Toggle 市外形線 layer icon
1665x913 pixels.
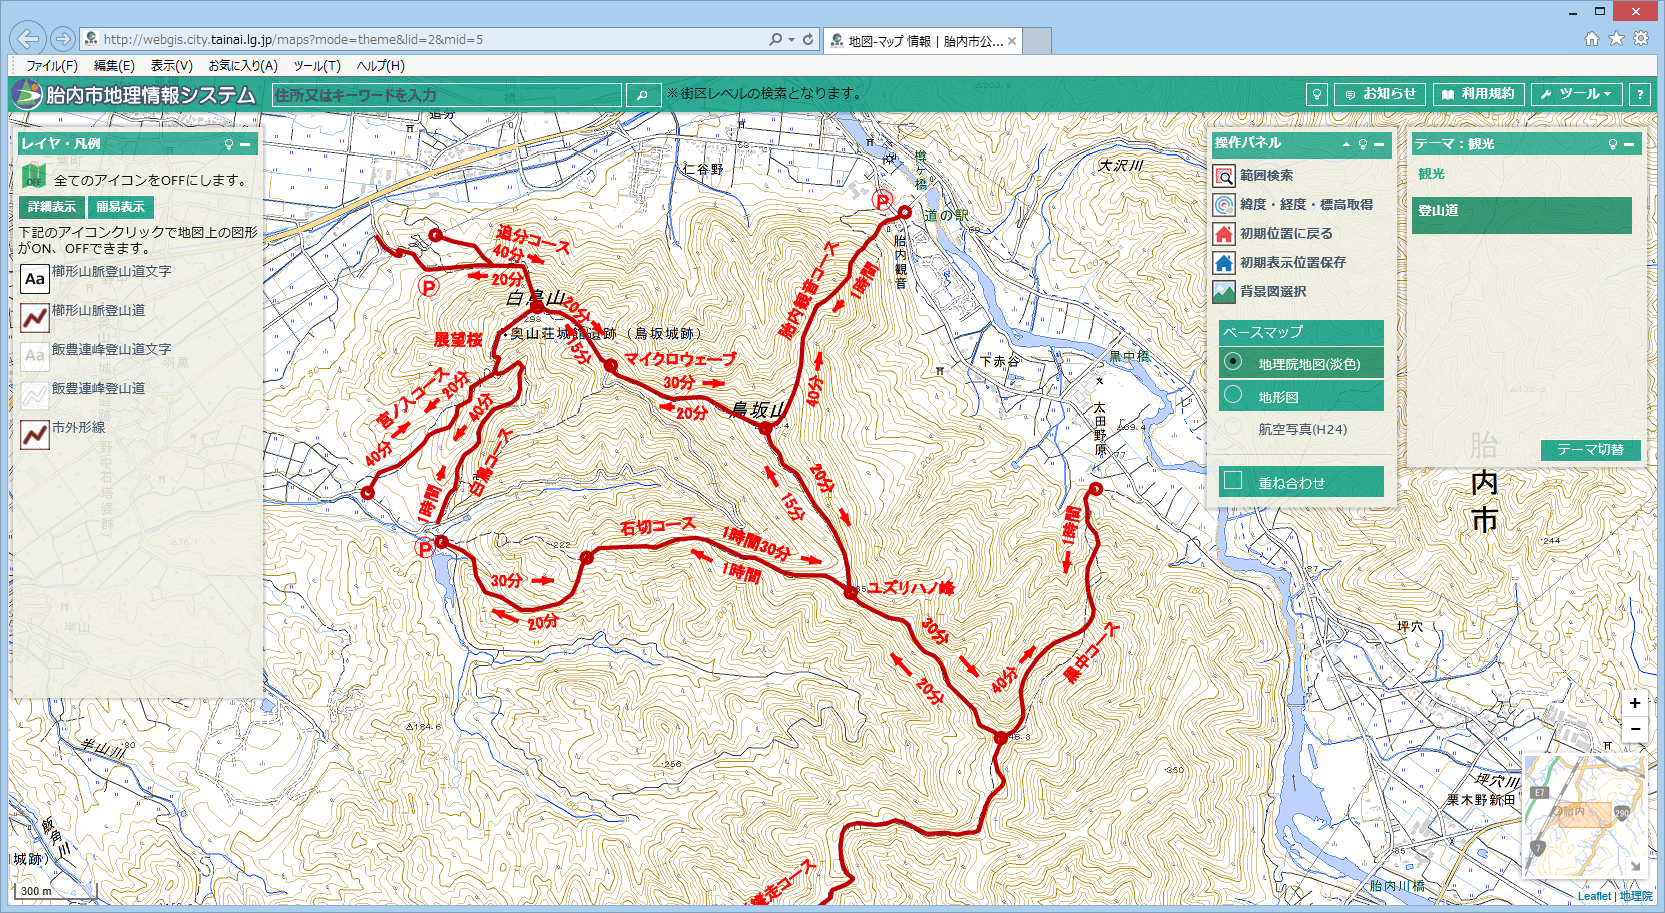(34, 435)
